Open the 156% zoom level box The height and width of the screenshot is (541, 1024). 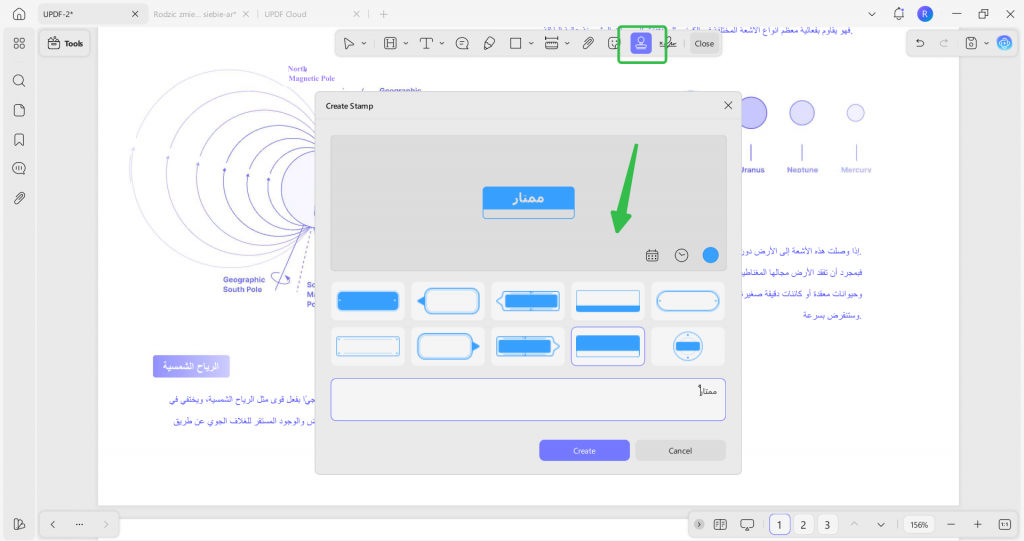919,525
